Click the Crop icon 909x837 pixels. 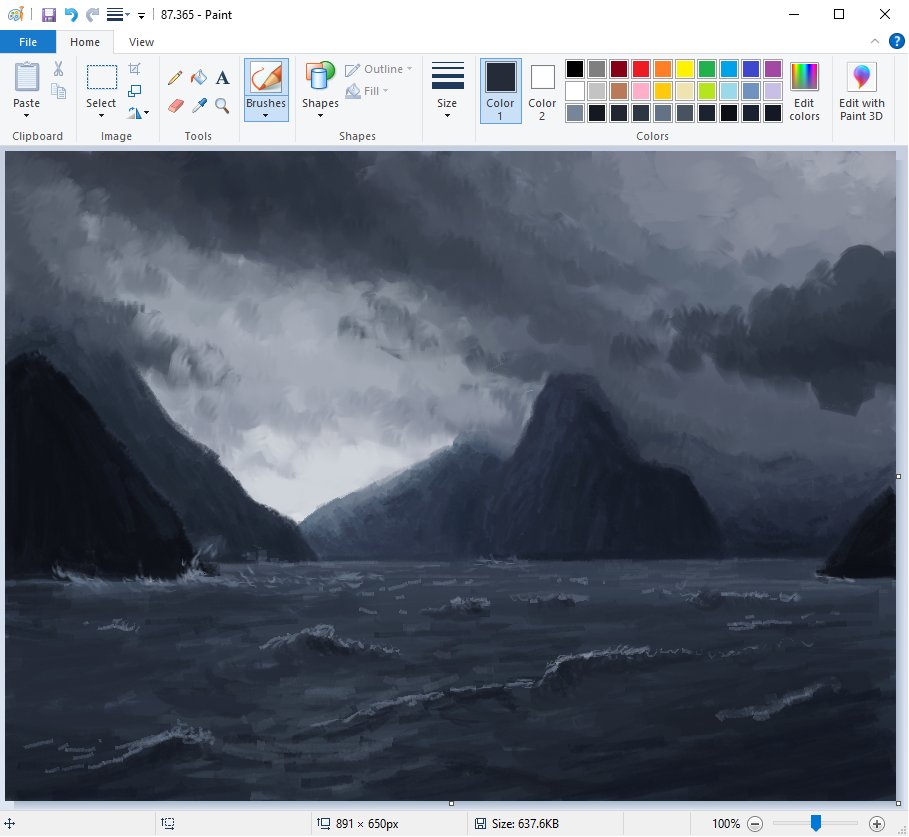point(134,69)
